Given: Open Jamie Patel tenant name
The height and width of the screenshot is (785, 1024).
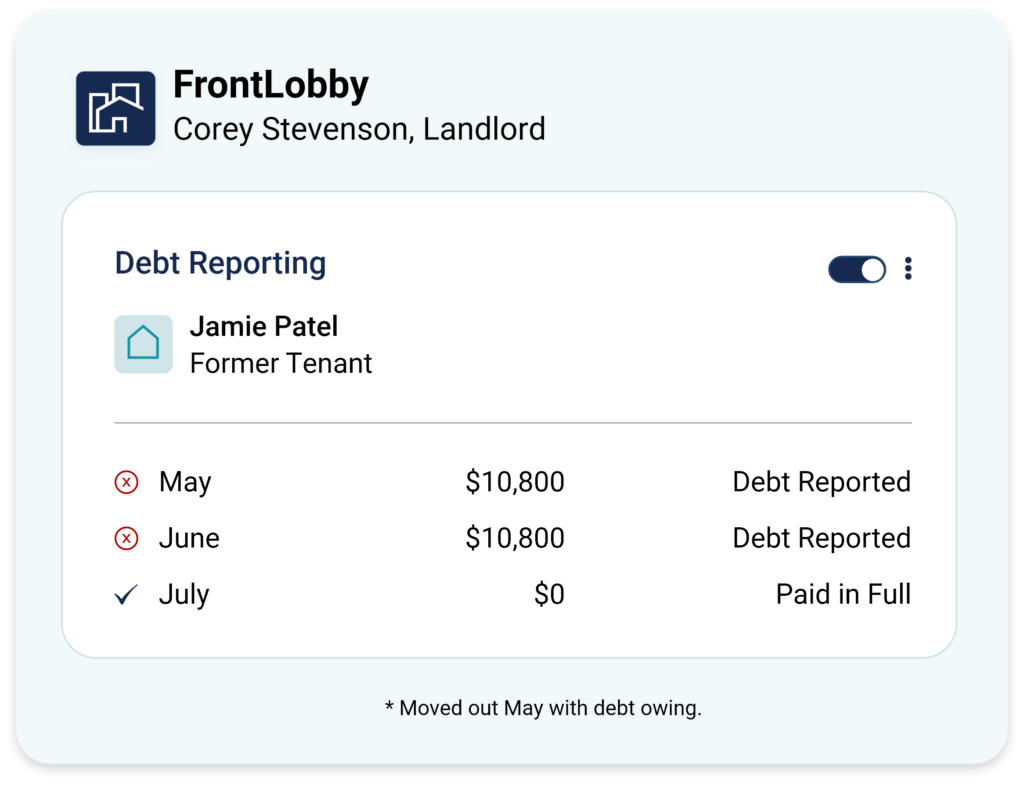Looking at the screenshot, I should 264,327.
